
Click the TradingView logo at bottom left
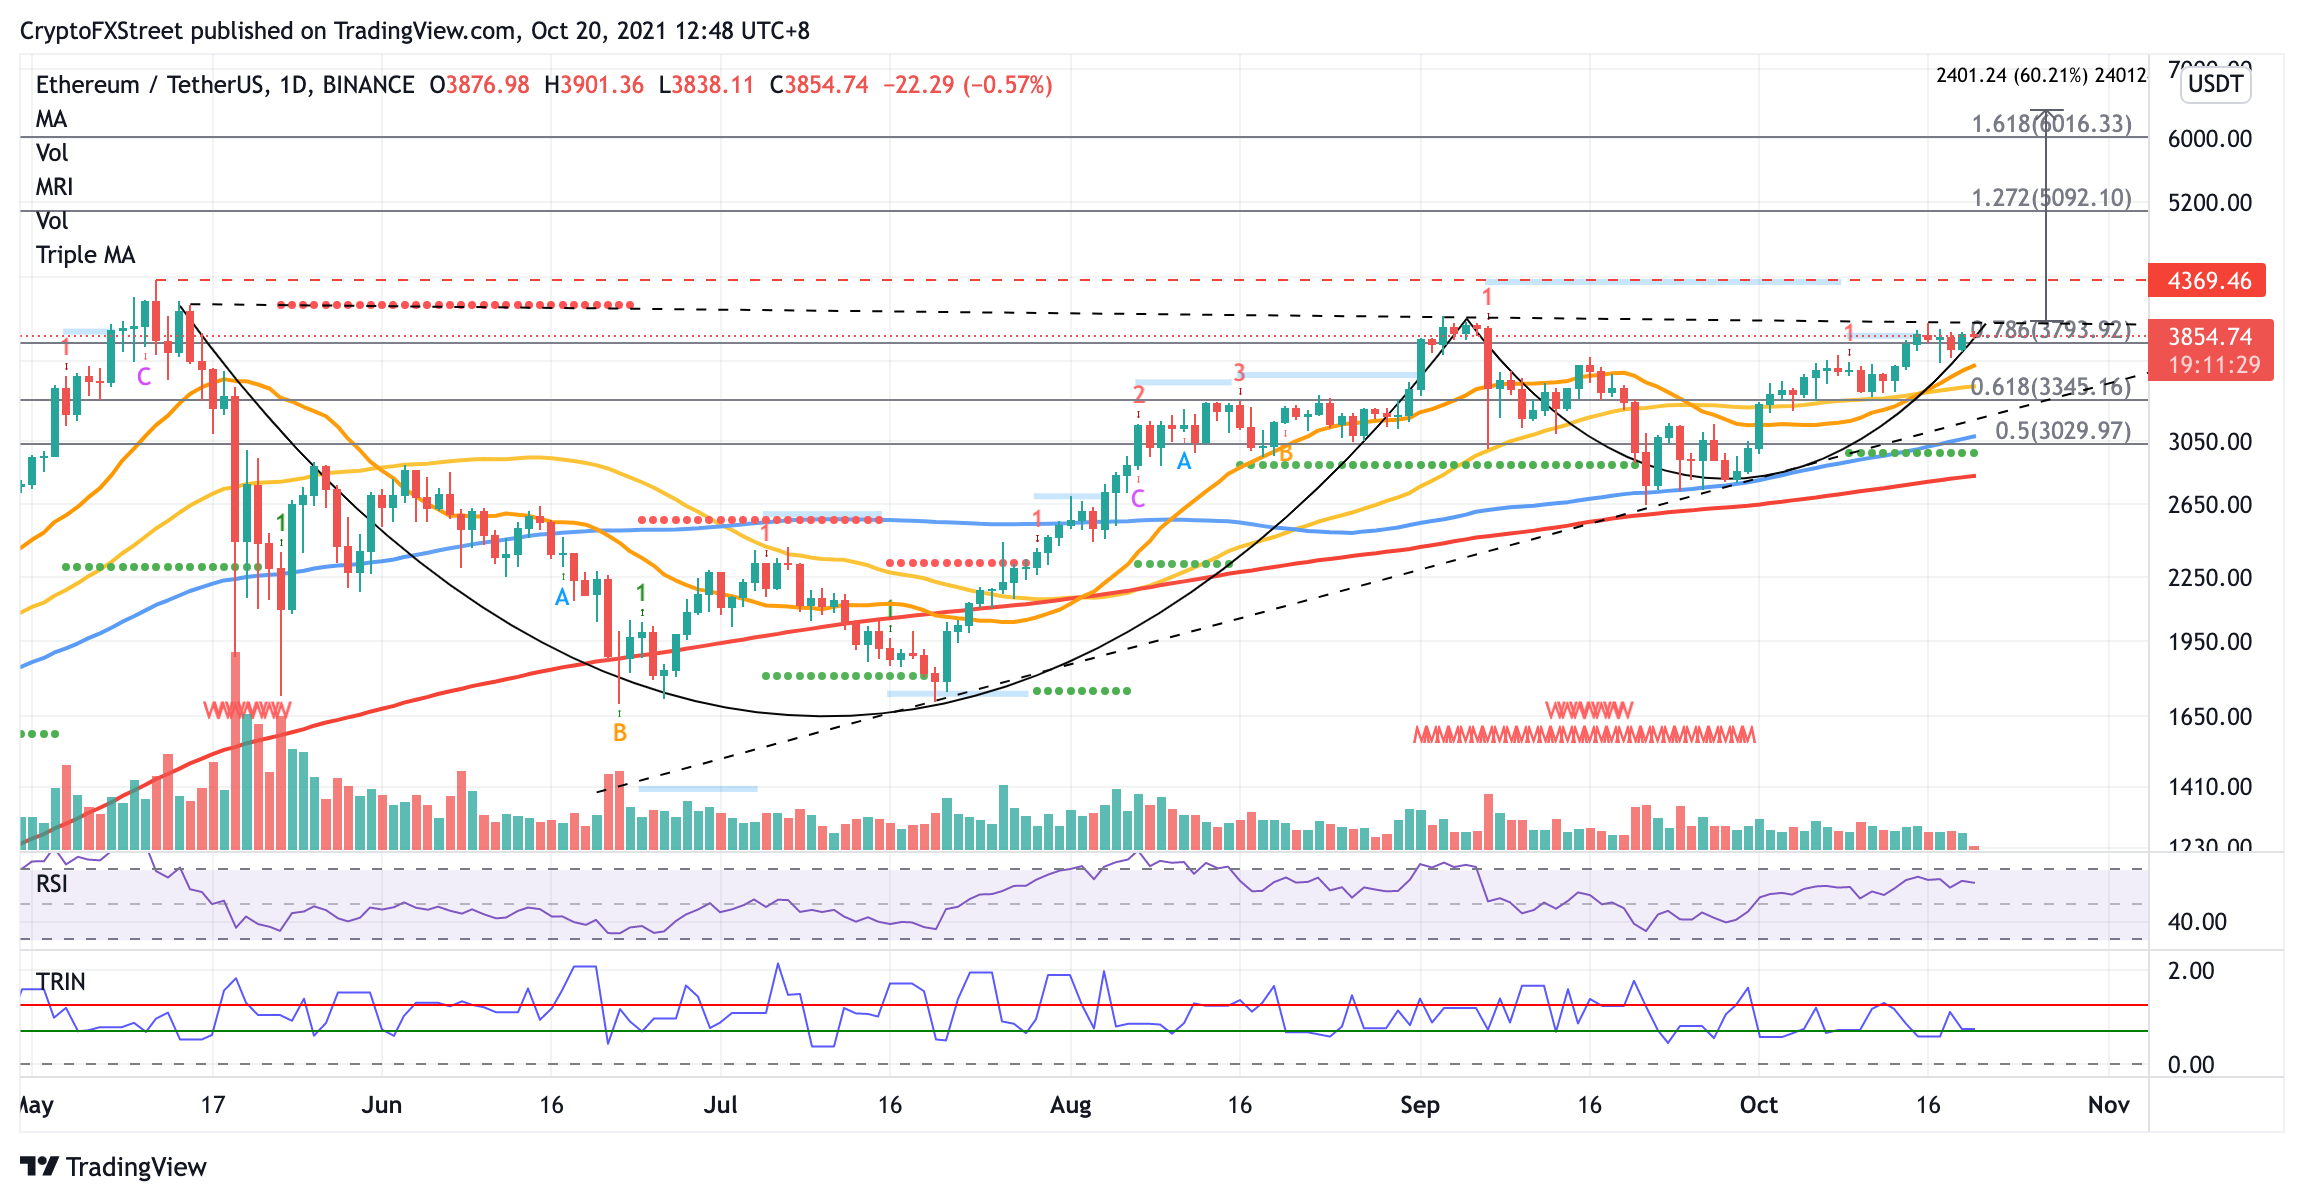tap(113, 1166)
